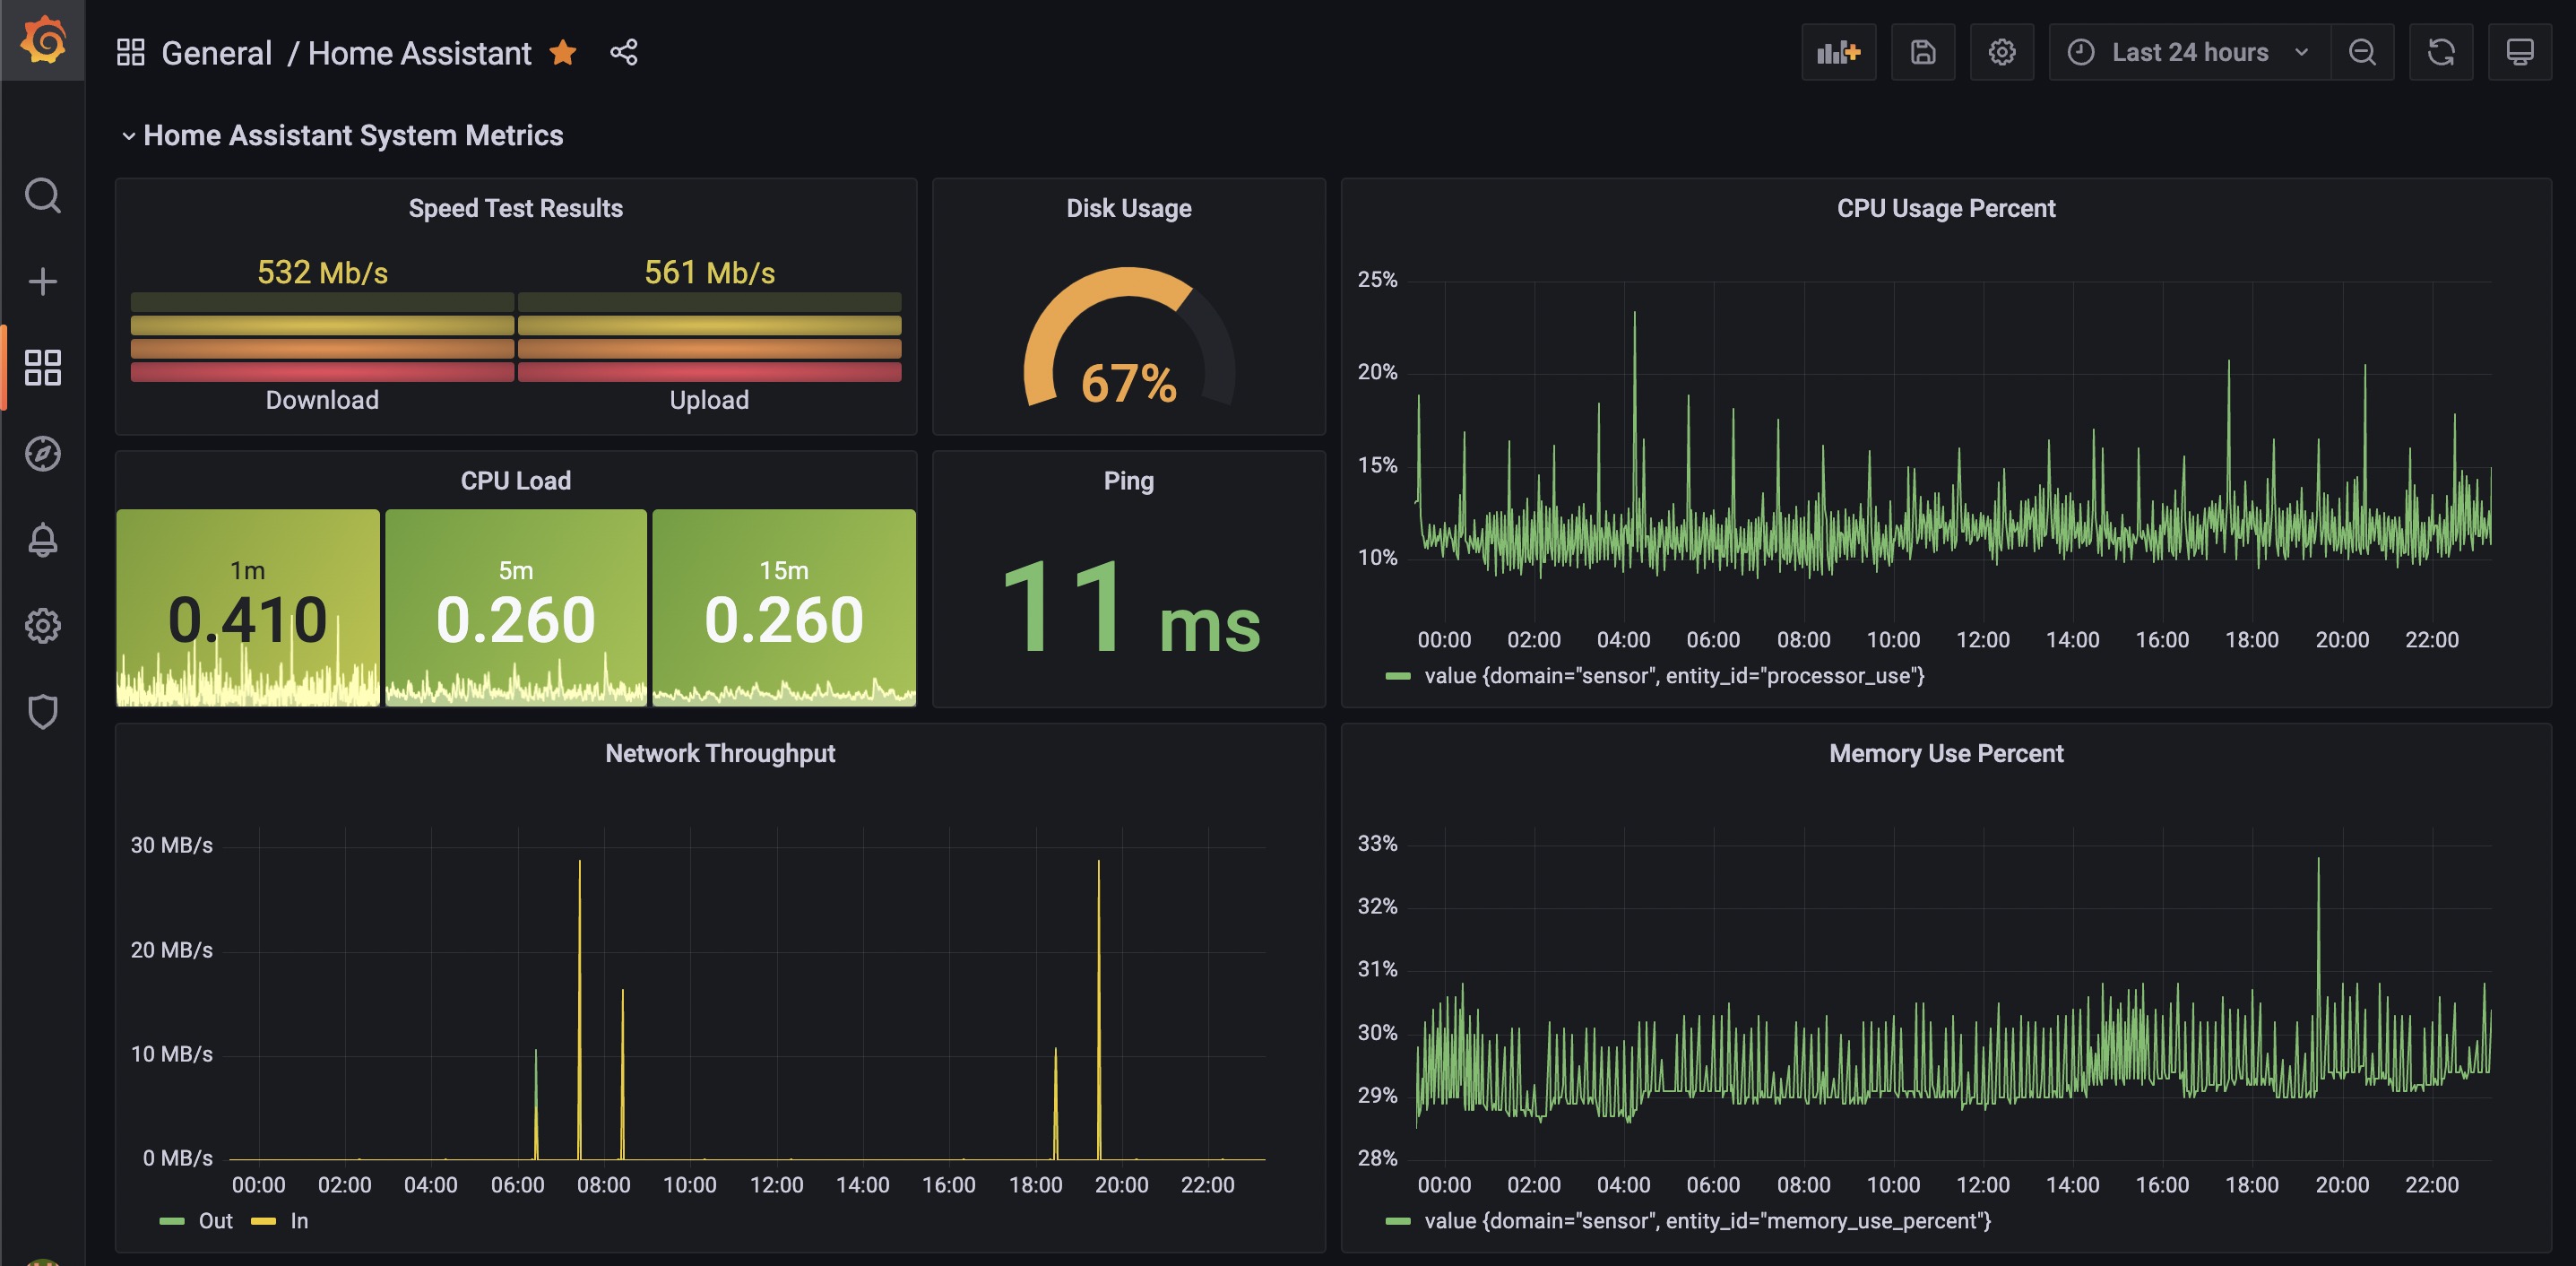The width and height of the screenshot is (2576, 1266).
Task: Open the Explore compass icon
Action: pyautogui.click(x=43, y=454)
